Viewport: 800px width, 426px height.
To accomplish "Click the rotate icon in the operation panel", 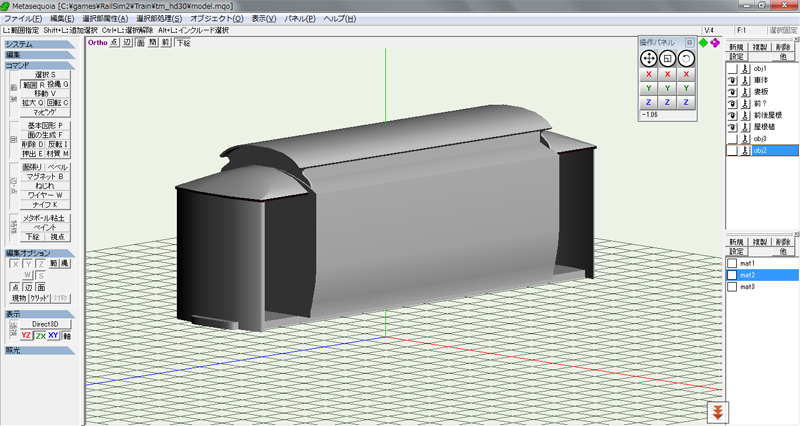I will (x=686, y=59).
